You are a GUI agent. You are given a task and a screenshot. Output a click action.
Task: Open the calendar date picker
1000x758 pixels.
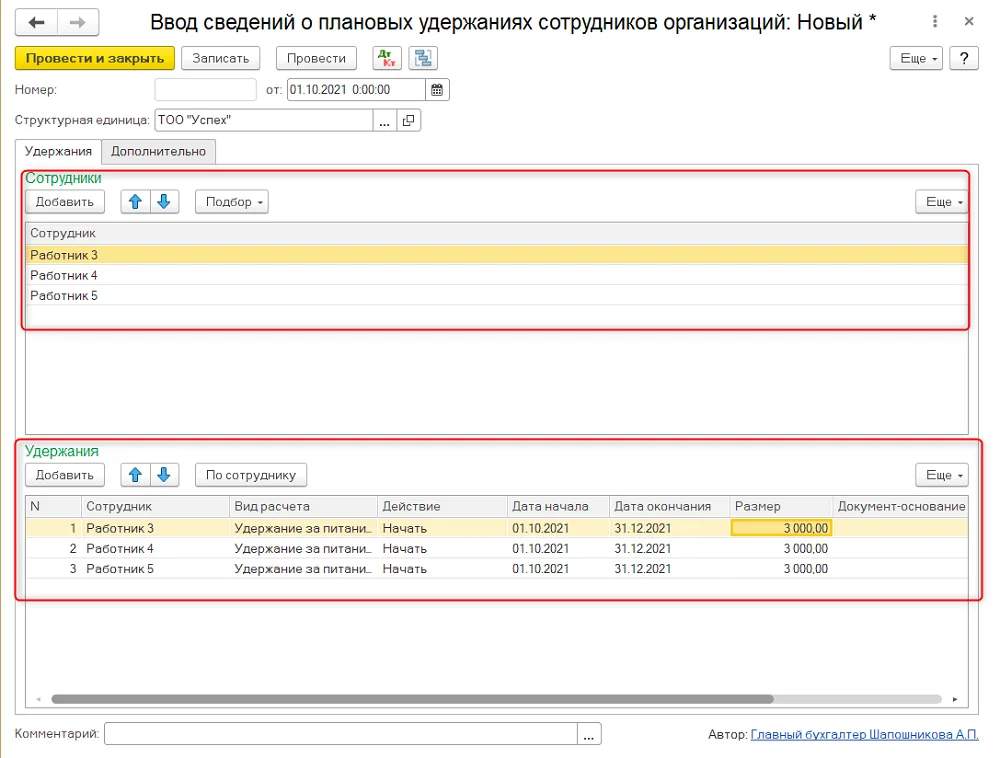pos(437,90)
